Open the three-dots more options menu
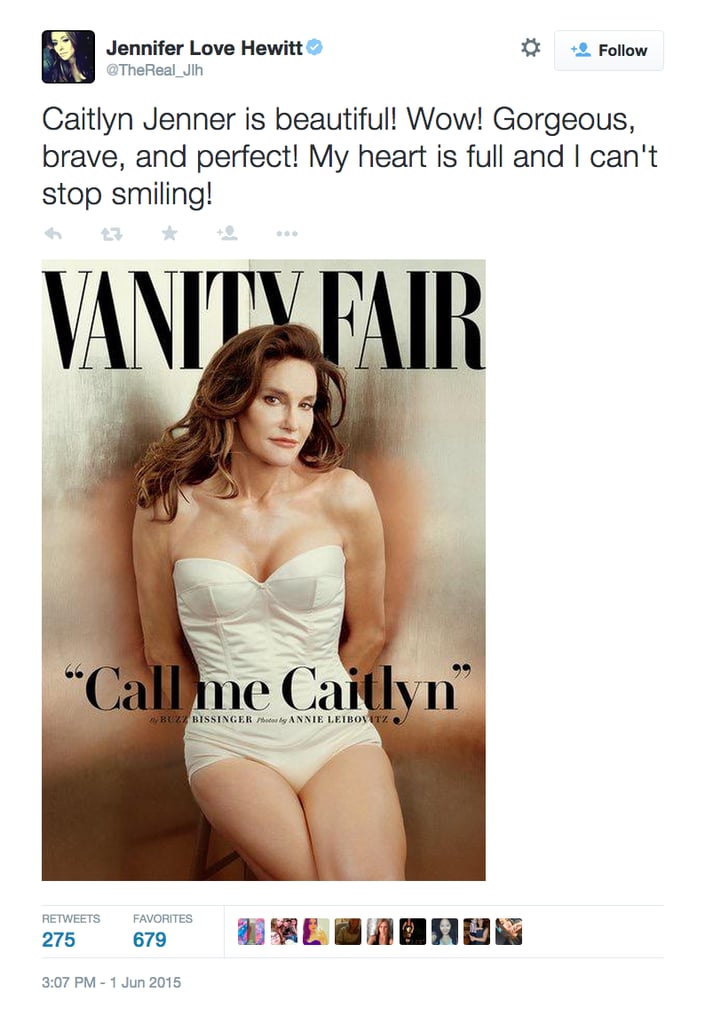The height and width of the screenshot is (1024, 705). [287, 233]
